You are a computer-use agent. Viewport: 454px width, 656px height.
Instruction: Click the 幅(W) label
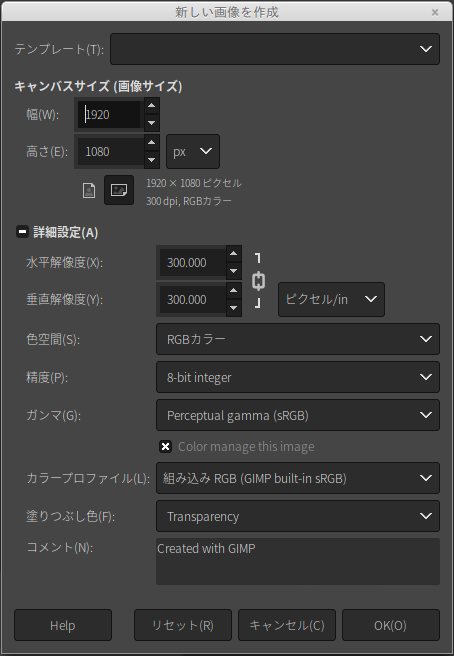click(43, 114)
